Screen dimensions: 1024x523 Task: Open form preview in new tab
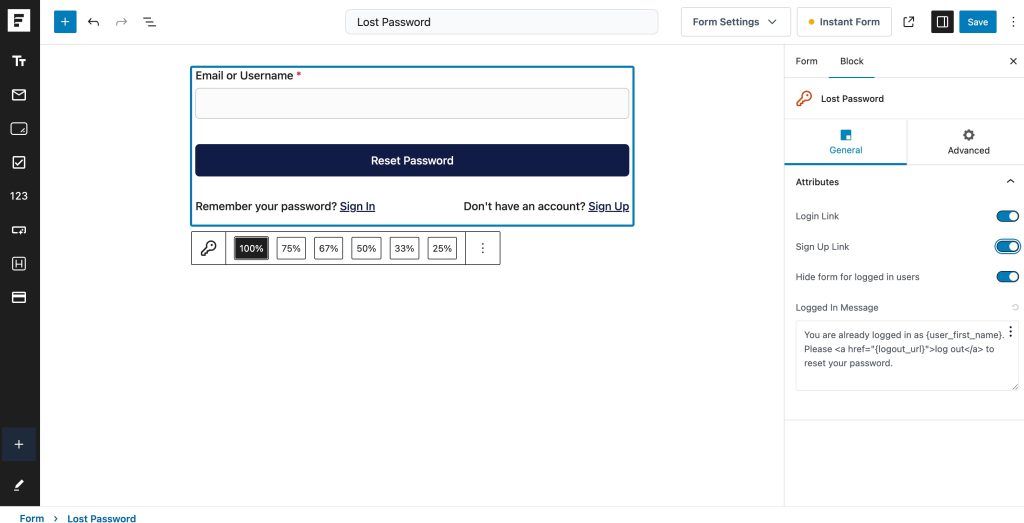click(x=908, y=22)
